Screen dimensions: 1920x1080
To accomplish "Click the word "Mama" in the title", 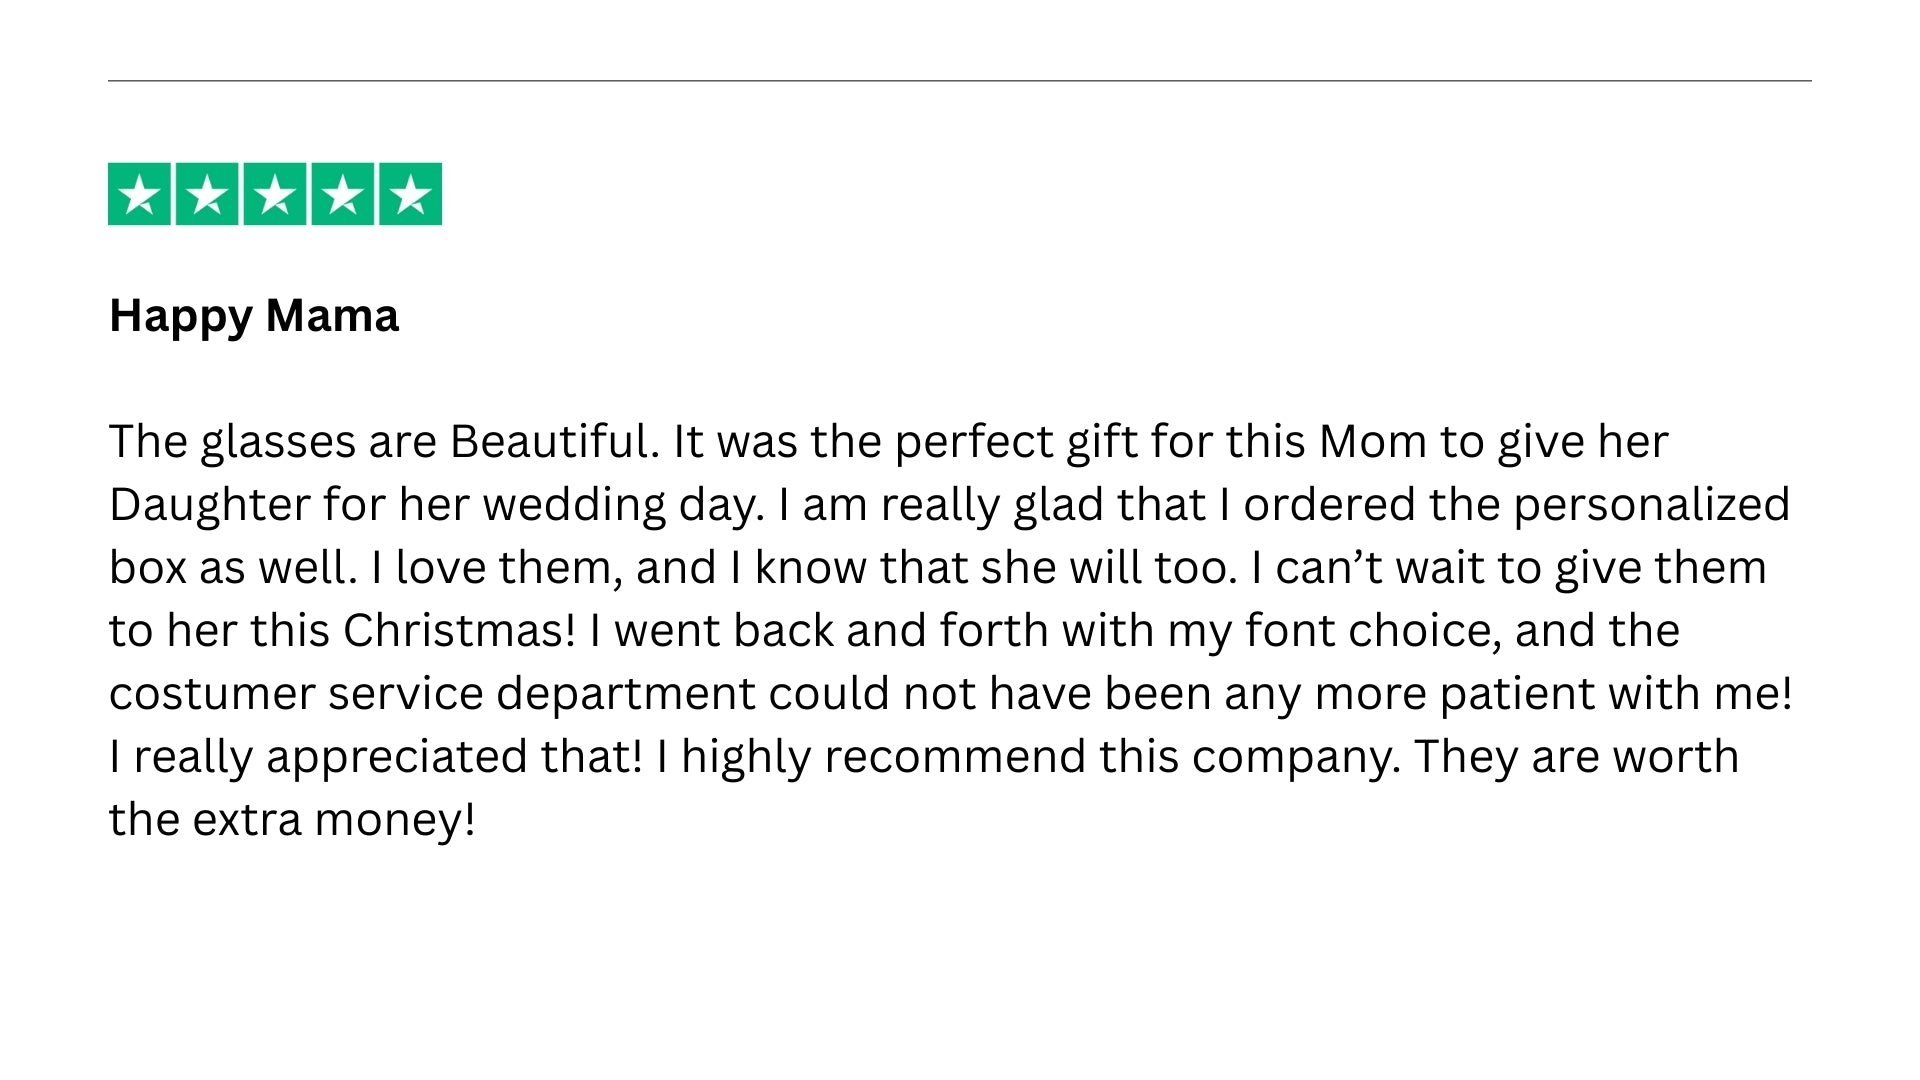I will 332,316.
